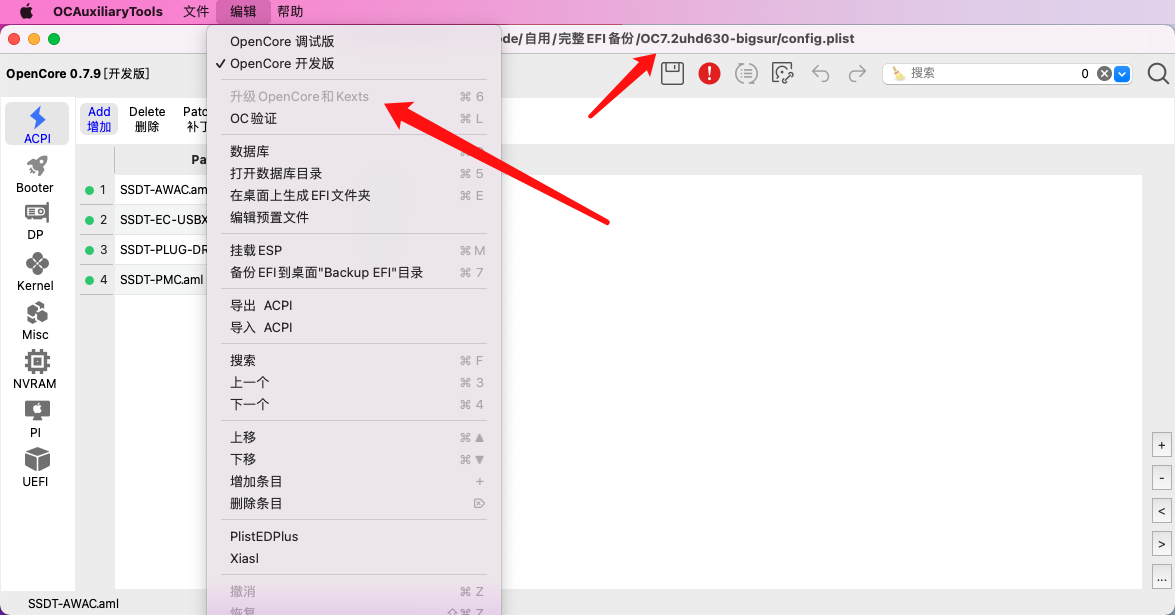Screen dimensions: 1175x615
Task: Choose 数据库 menu item
Action: click(x=354, y=151)
